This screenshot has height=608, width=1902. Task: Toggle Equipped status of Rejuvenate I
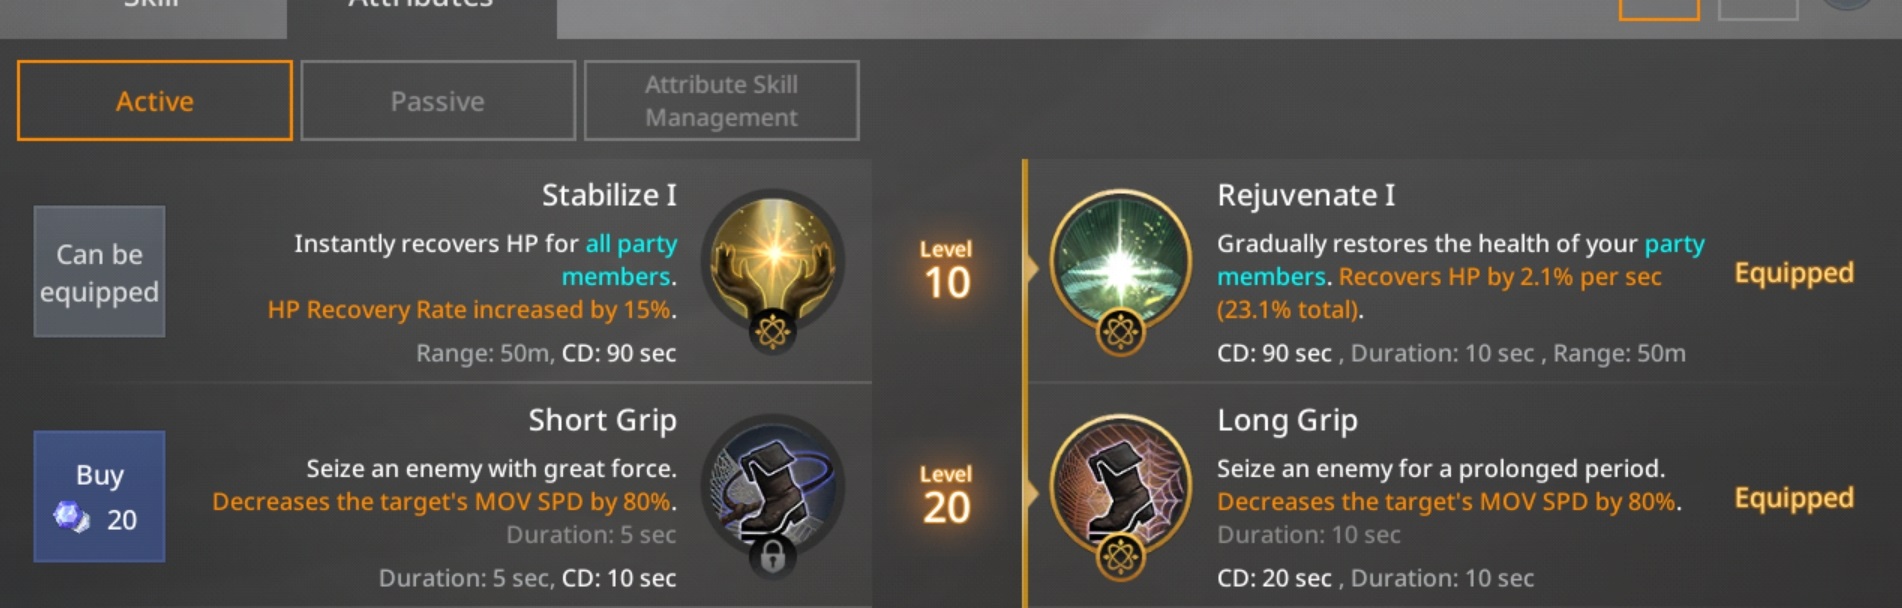pyautogui.click(x=1794, y=273)
